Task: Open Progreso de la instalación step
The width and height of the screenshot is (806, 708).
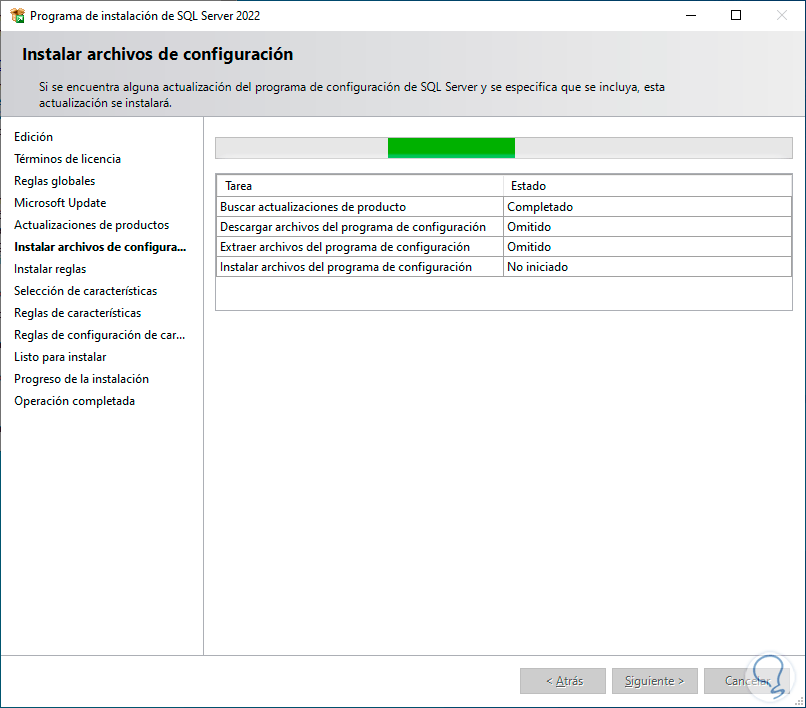Action: tap(81, 379)
